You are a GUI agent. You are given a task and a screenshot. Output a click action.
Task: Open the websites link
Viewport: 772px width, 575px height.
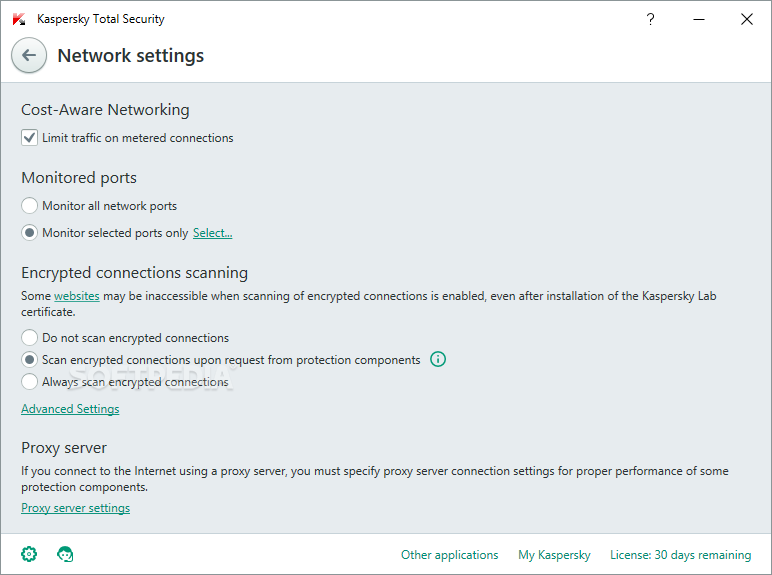[77, 296]
